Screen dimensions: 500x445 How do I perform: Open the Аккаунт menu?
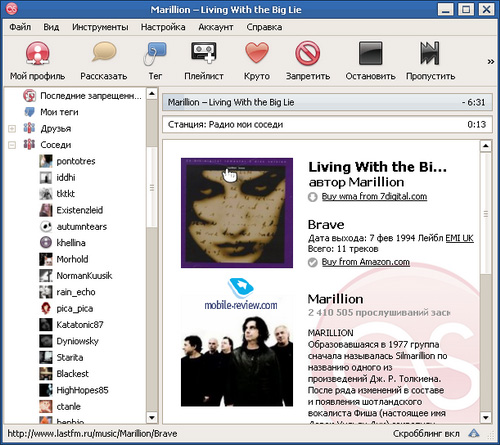click(216, 27)
